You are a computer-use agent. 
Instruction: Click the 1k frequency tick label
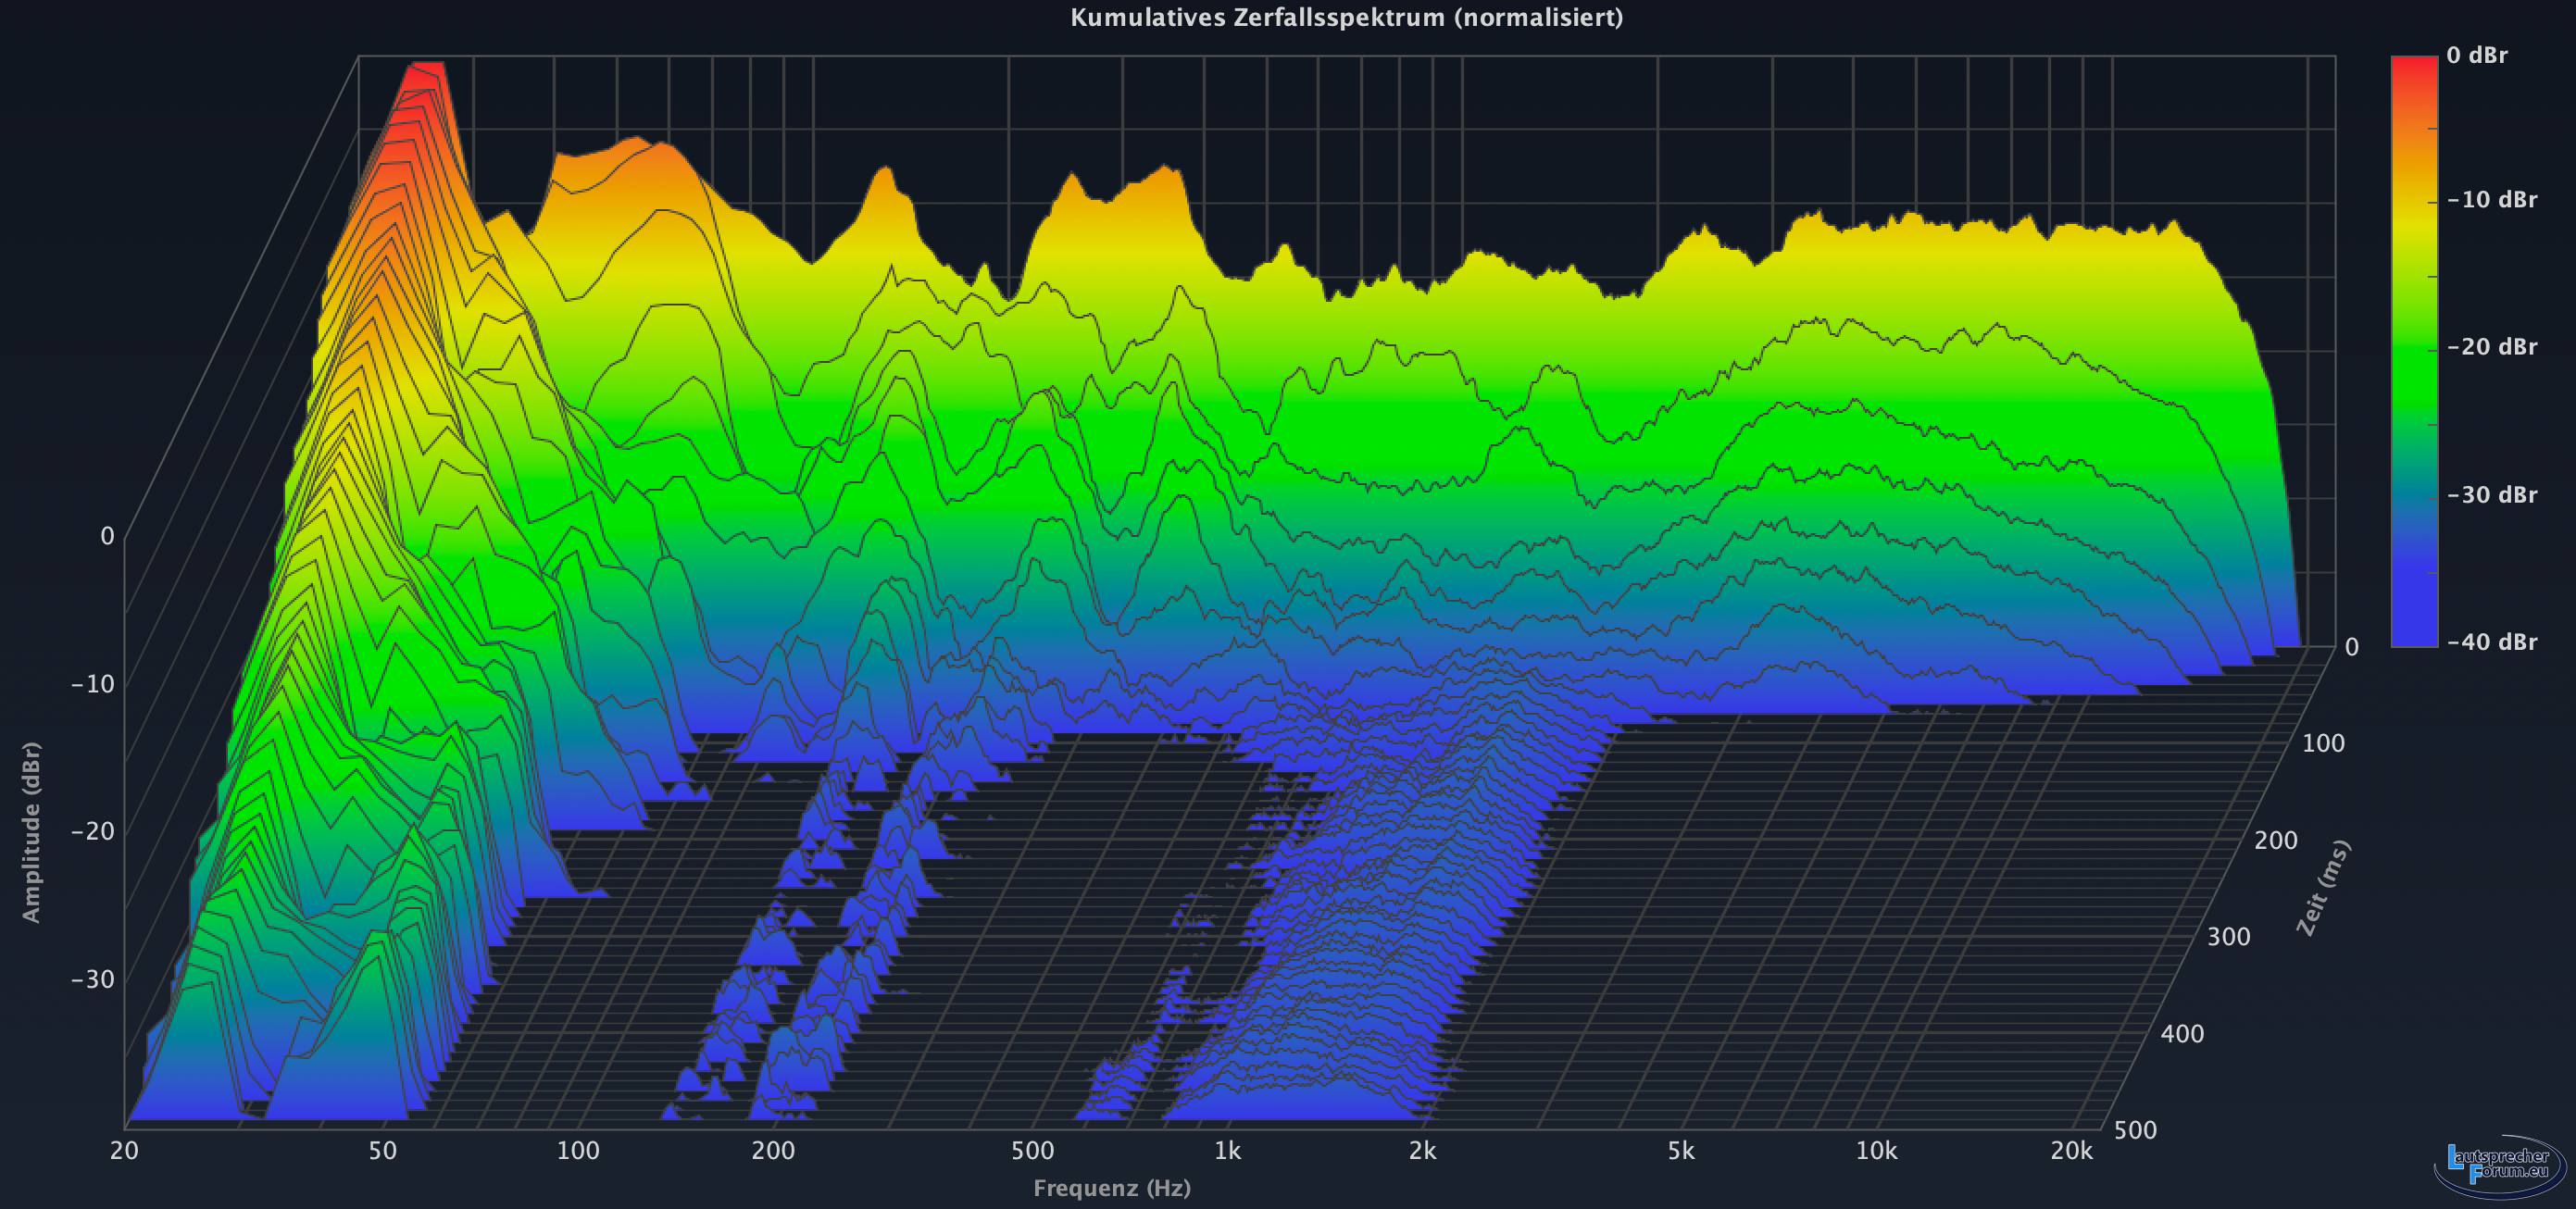[1227, 1151]
